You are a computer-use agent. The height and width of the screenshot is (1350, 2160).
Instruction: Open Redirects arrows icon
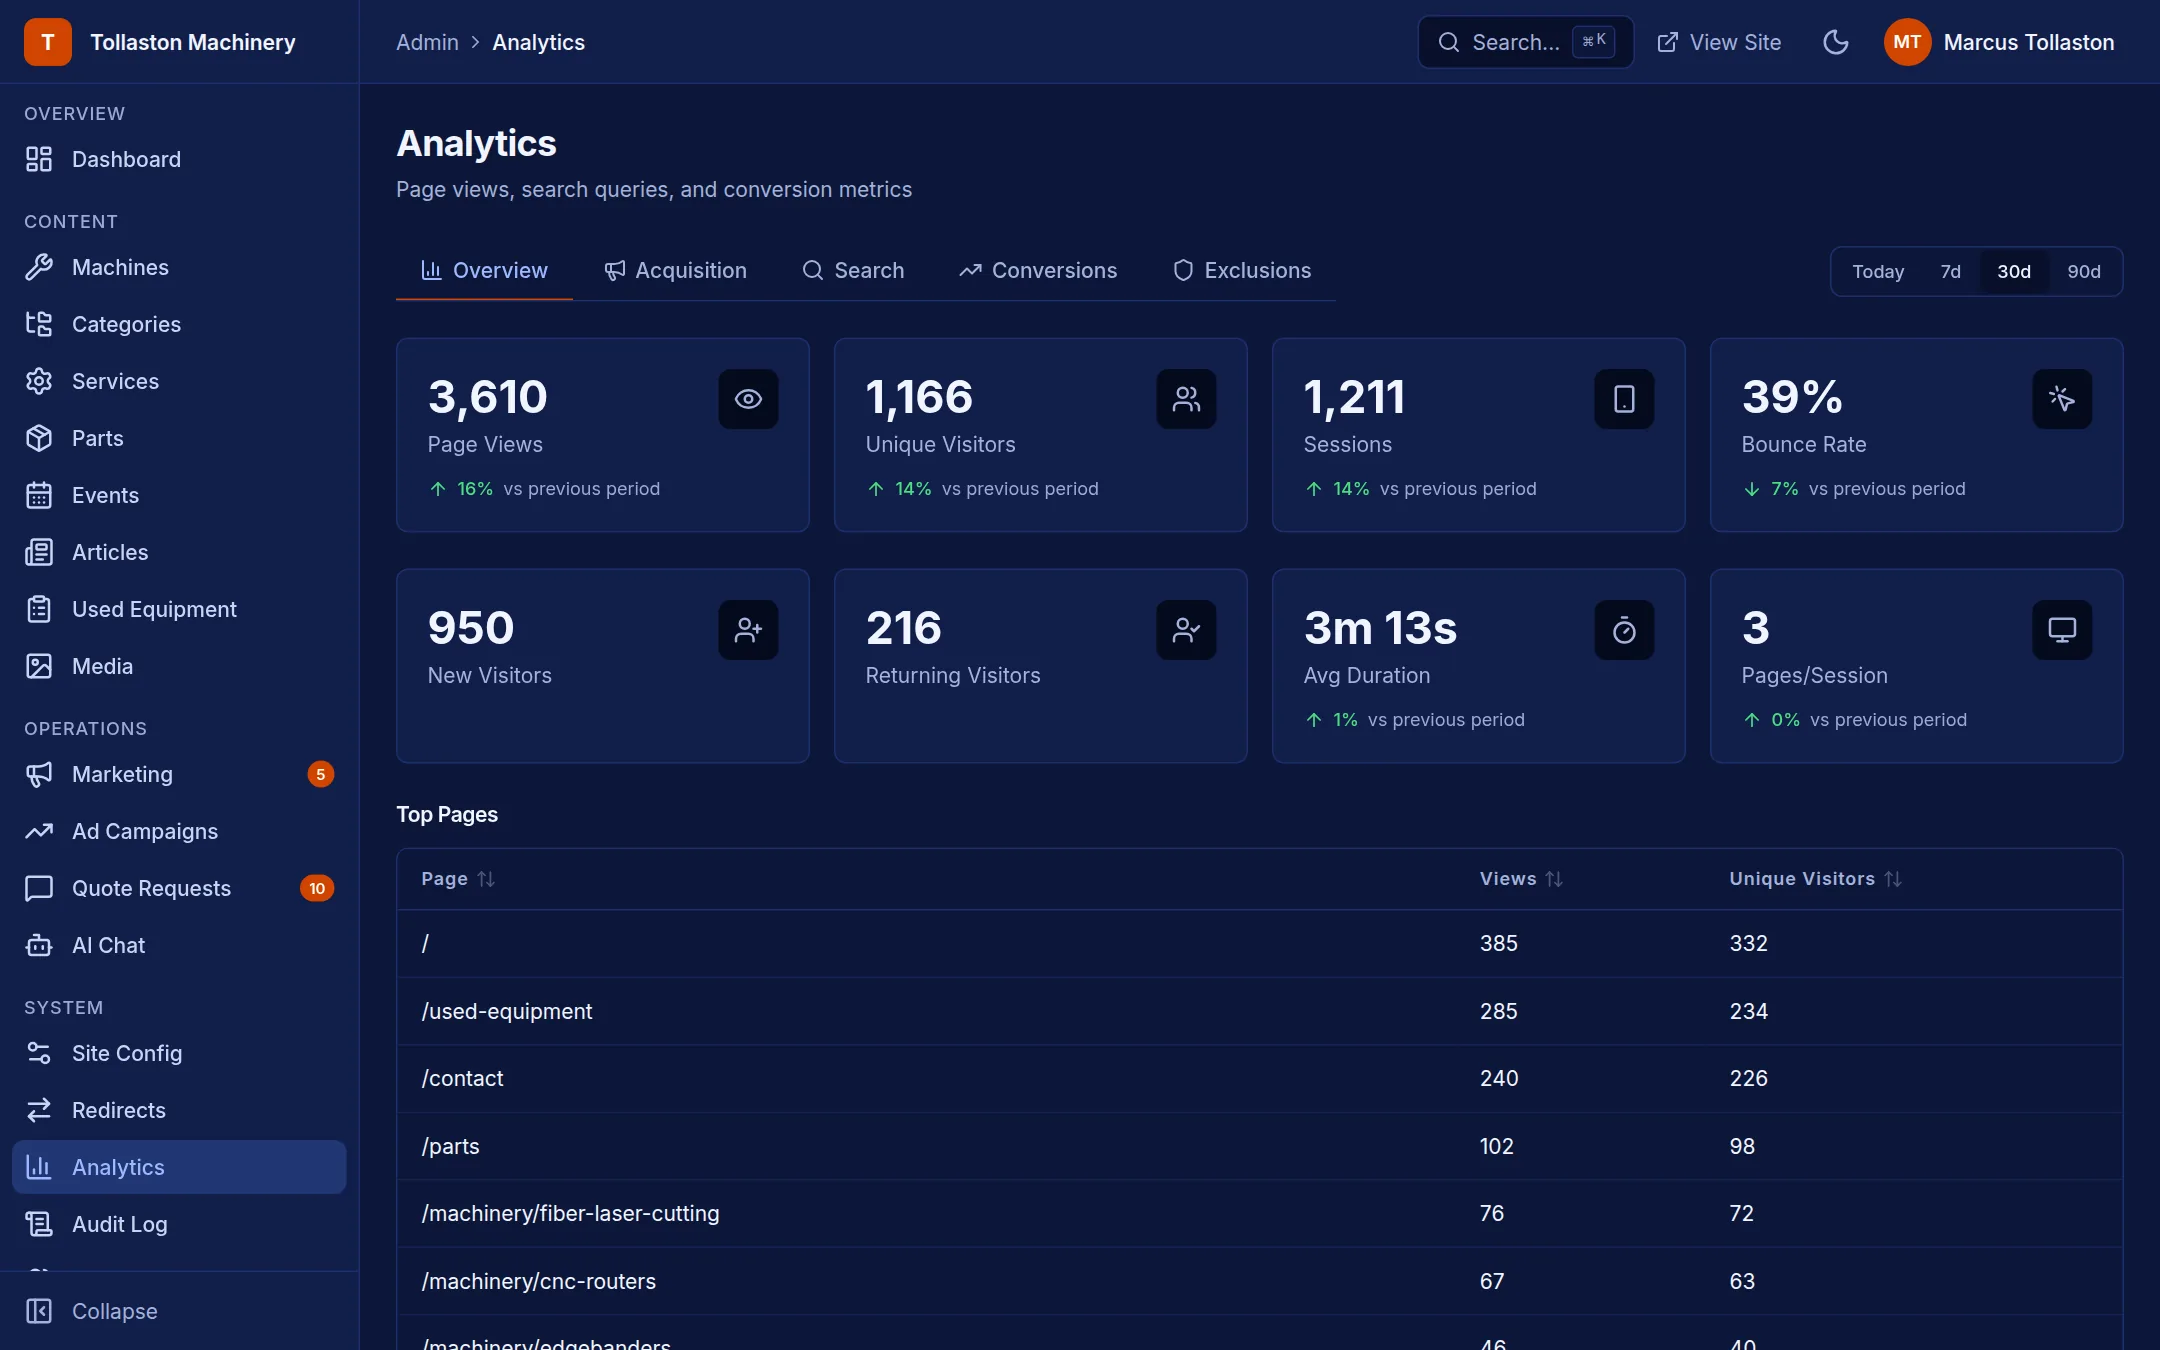point(39,1110)
